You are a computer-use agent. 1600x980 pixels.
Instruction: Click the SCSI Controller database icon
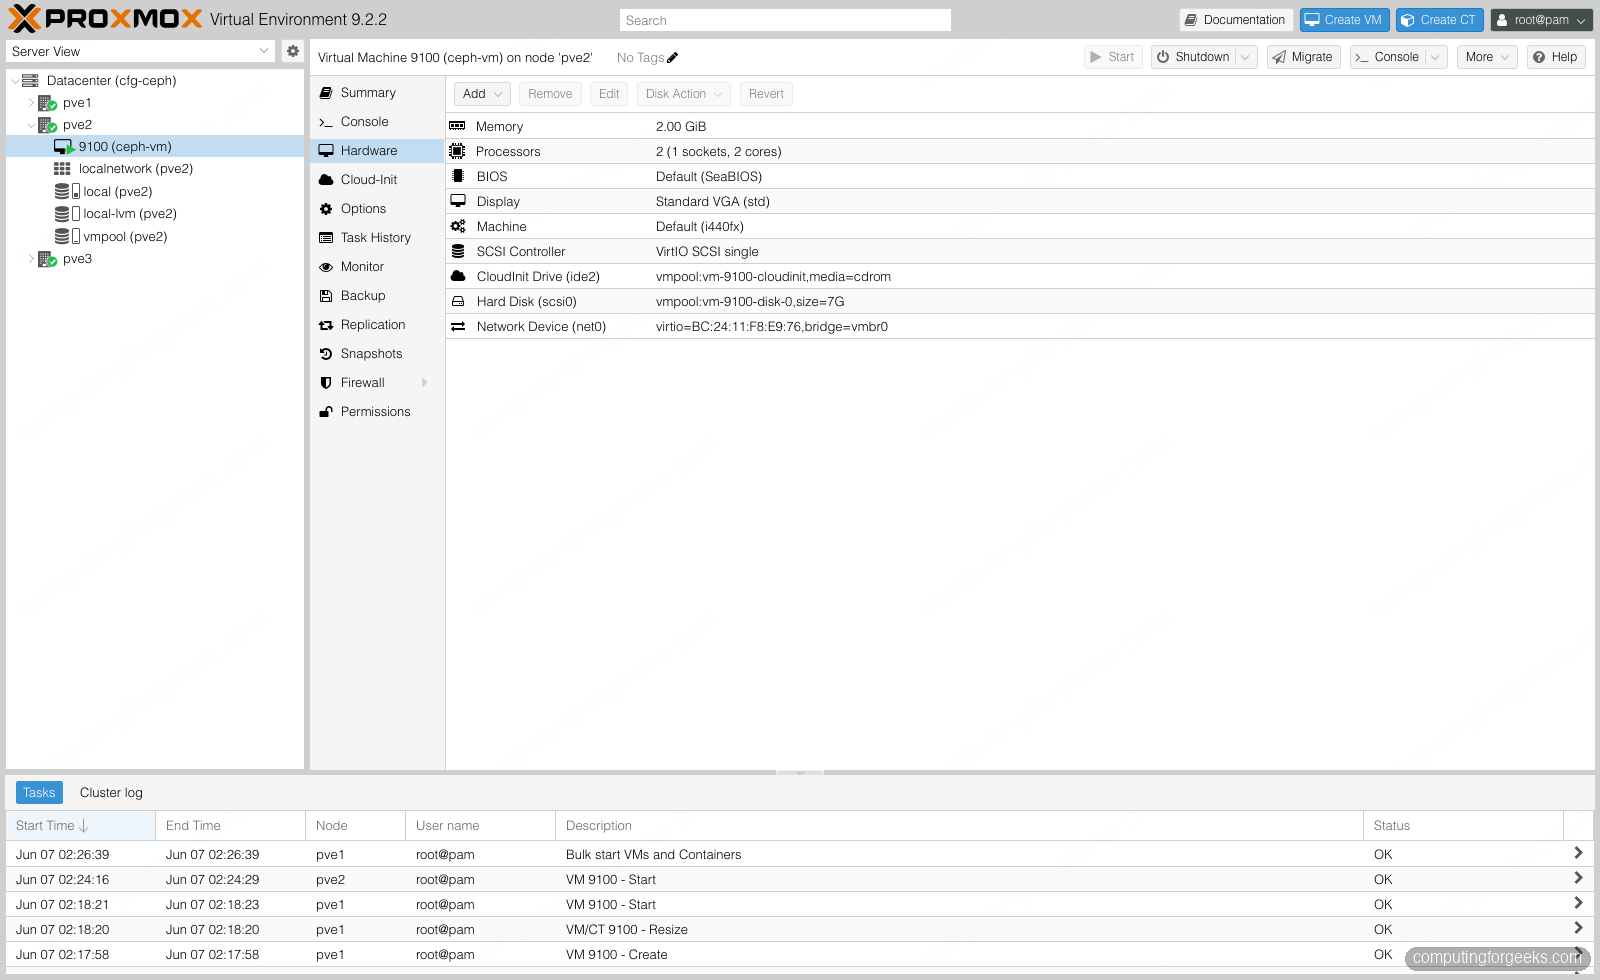click(x=458, y=251)
